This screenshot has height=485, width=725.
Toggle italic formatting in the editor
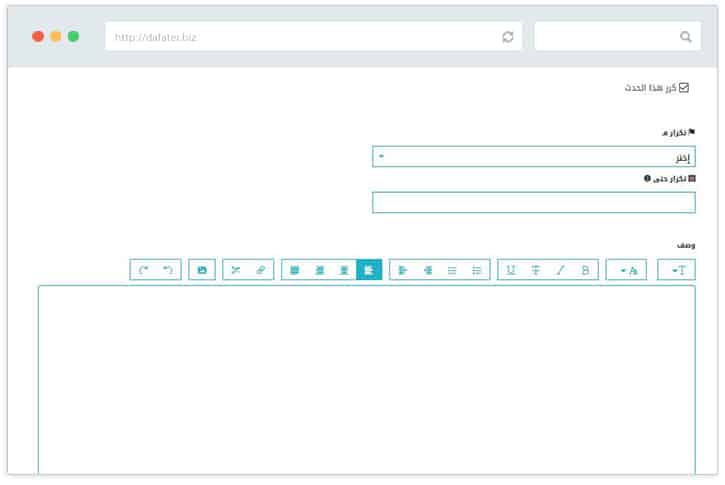point(560,270)
